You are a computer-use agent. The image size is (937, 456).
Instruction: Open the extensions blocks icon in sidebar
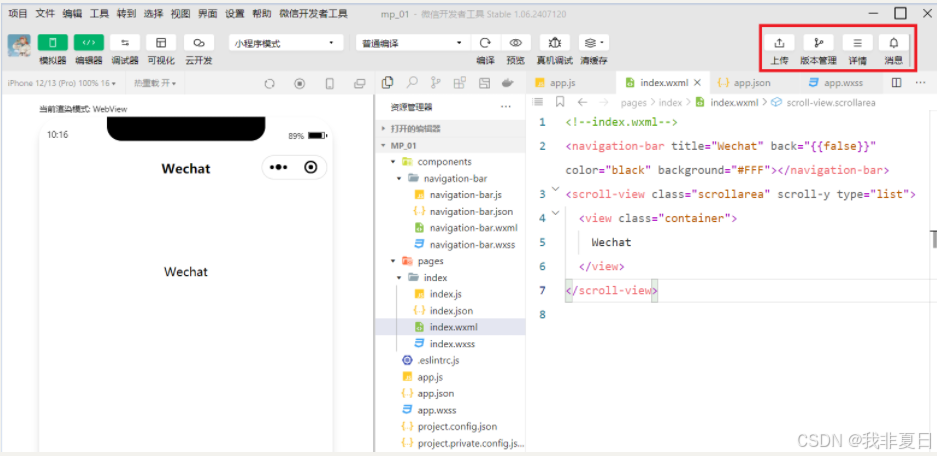click(460, 83)
